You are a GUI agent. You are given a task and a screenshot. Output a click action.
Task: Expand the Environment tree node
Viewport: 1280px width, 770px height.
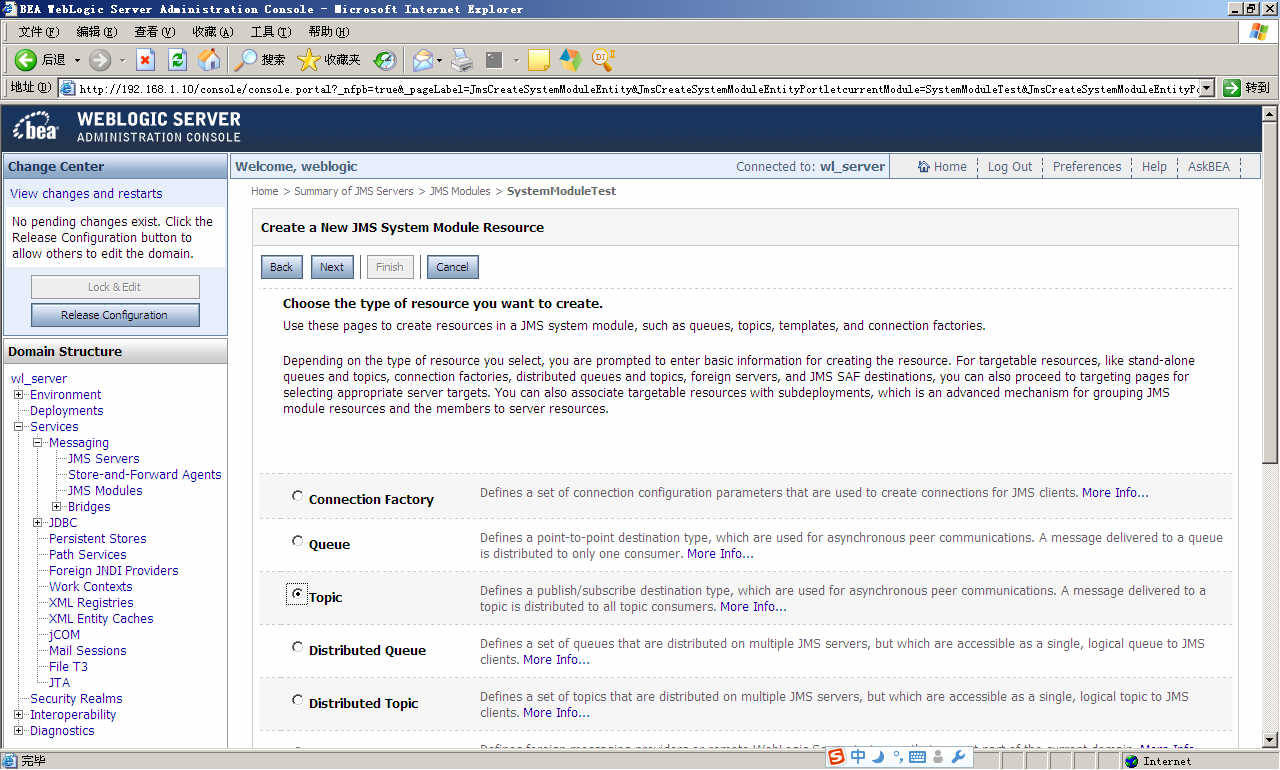tap(18, 395)
